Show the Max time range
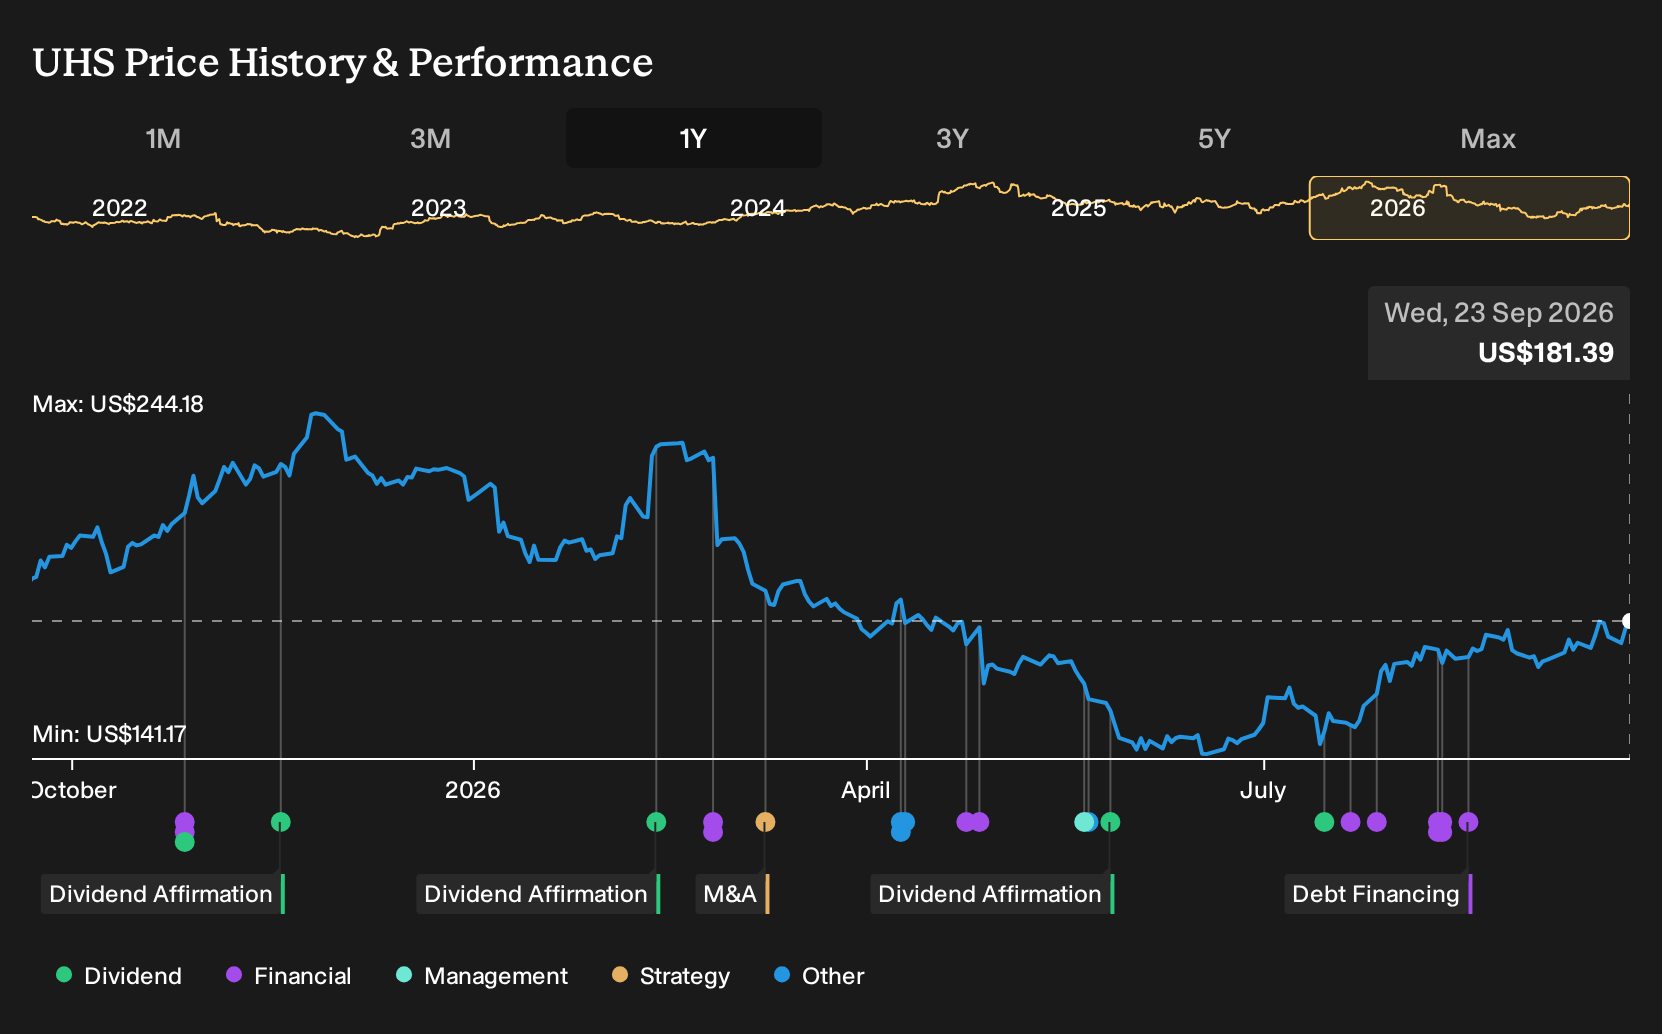Viewport: 1662px width, 1034px height. click(x=1488, y=139)
